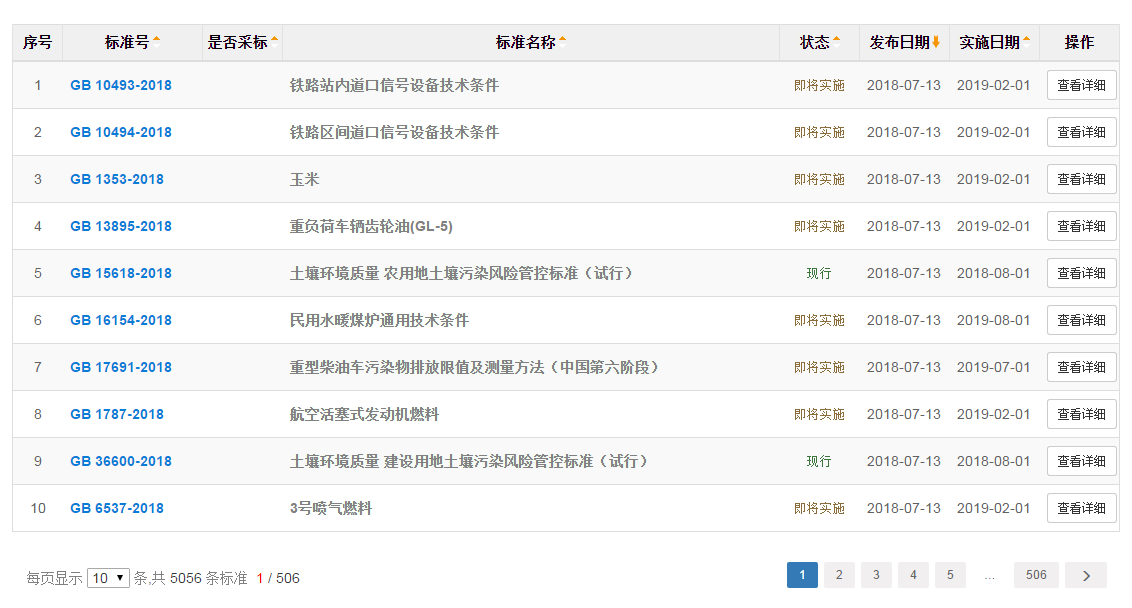Sort by 实施日期 column arrow icon
The image size is (1132, 608).
[1026, 42]
